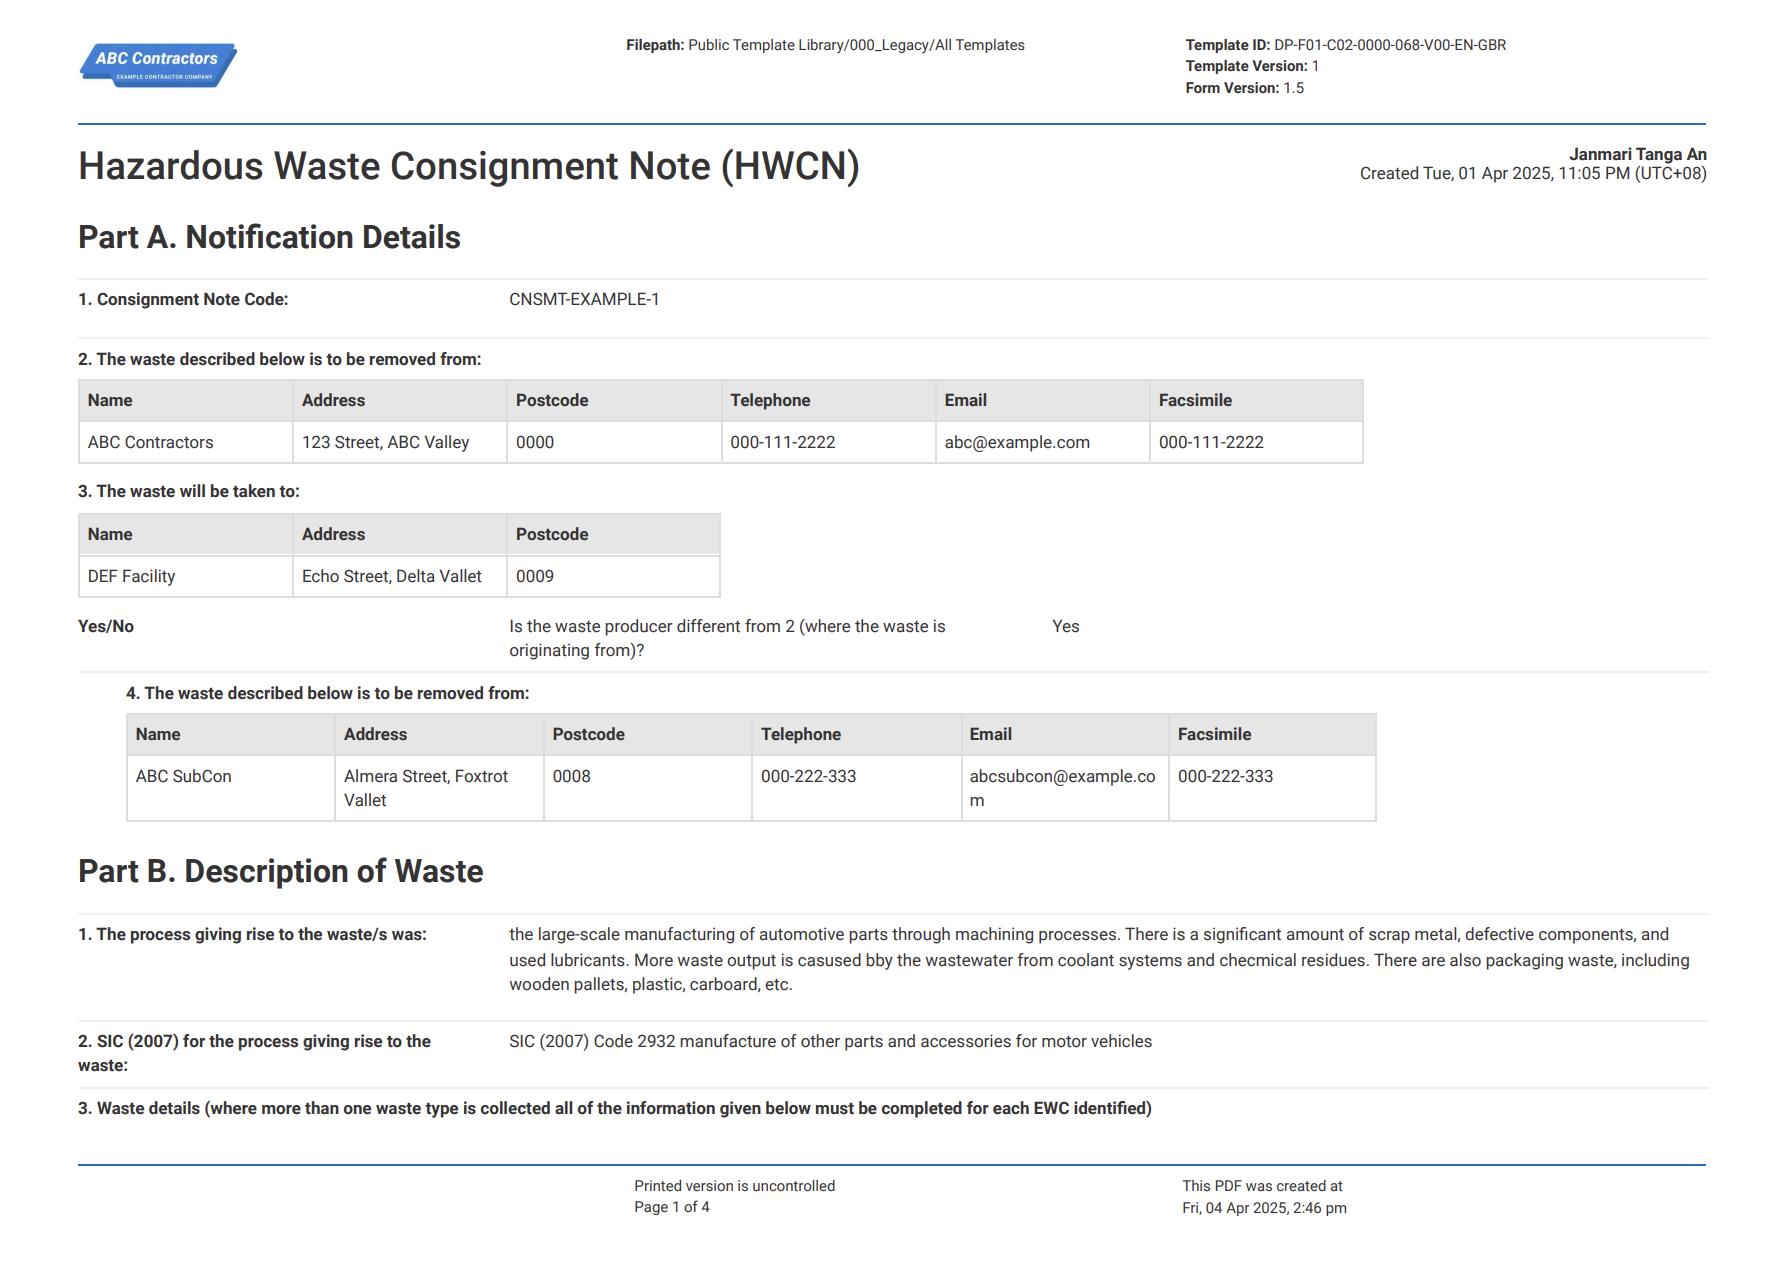Click the Yes answer for waste producer question
Image resolution: width=1786 pixels, height=1262 pixels.
click(1065, 626)
